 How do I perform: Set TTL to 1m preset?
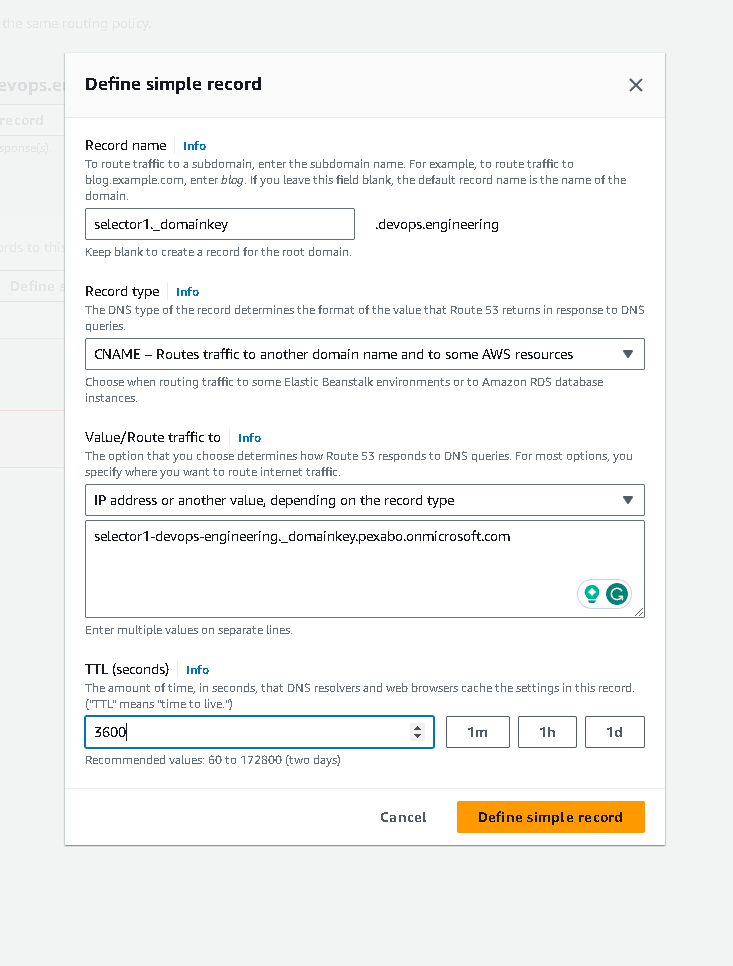pos(477,732)
